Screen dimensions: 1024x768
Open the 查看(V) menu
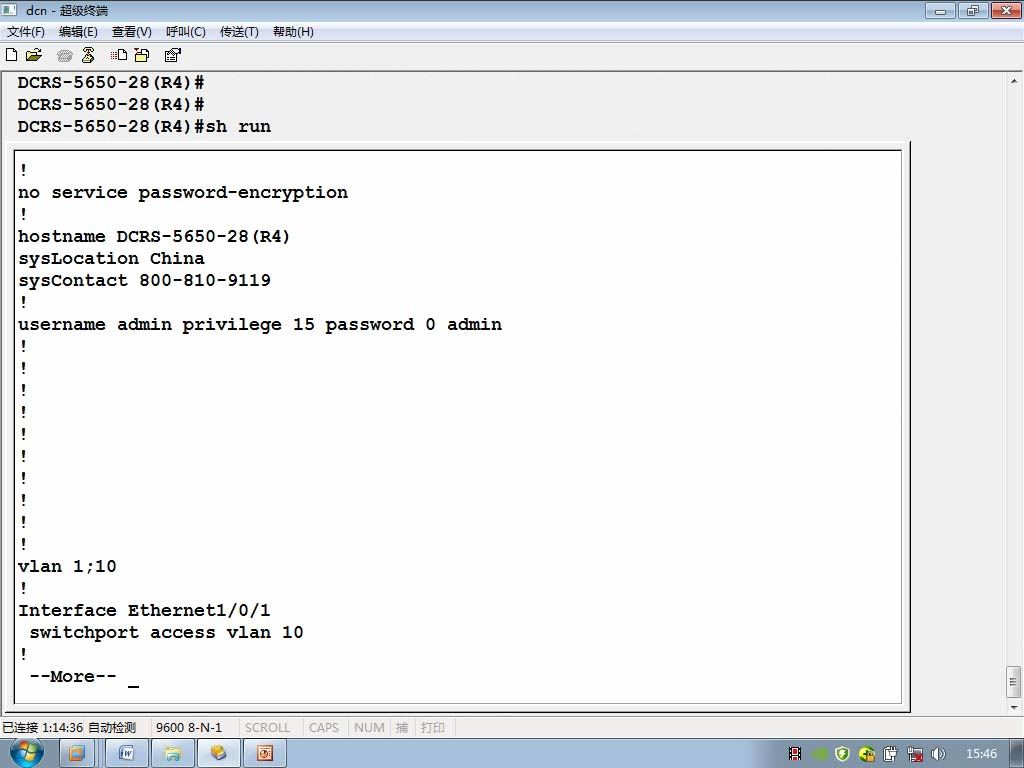point(132,31)
